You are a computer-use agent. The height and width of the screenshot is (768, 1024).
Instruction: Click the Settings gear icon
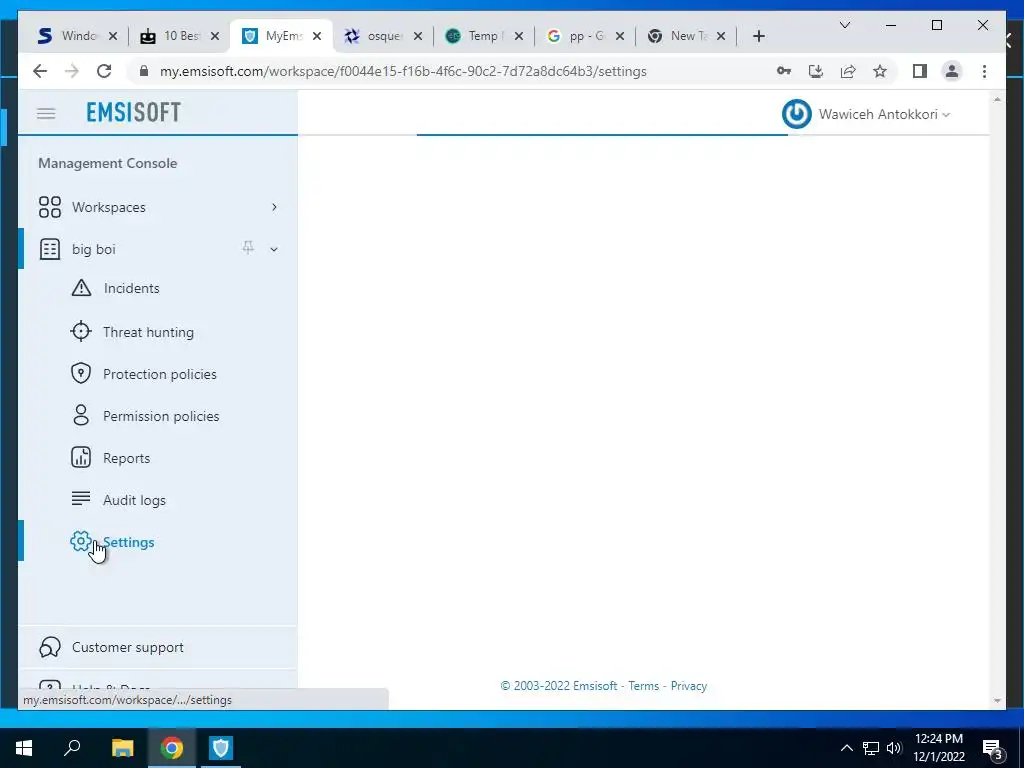(80, 541)
